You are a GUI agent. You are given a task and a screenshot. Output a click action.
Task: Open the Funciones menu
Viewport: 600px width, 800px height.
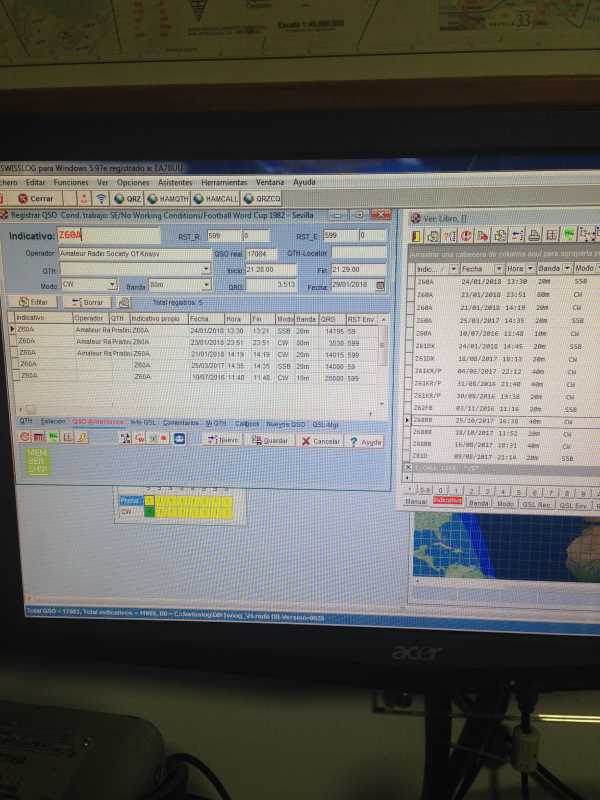click(71, 182)
